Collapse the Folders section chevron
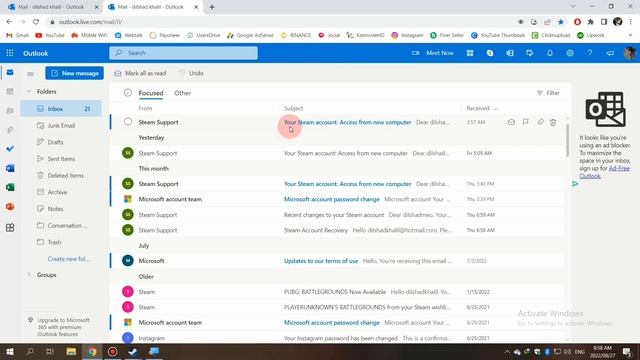Screen dimensions: 640x360 [x=29, y=91]
